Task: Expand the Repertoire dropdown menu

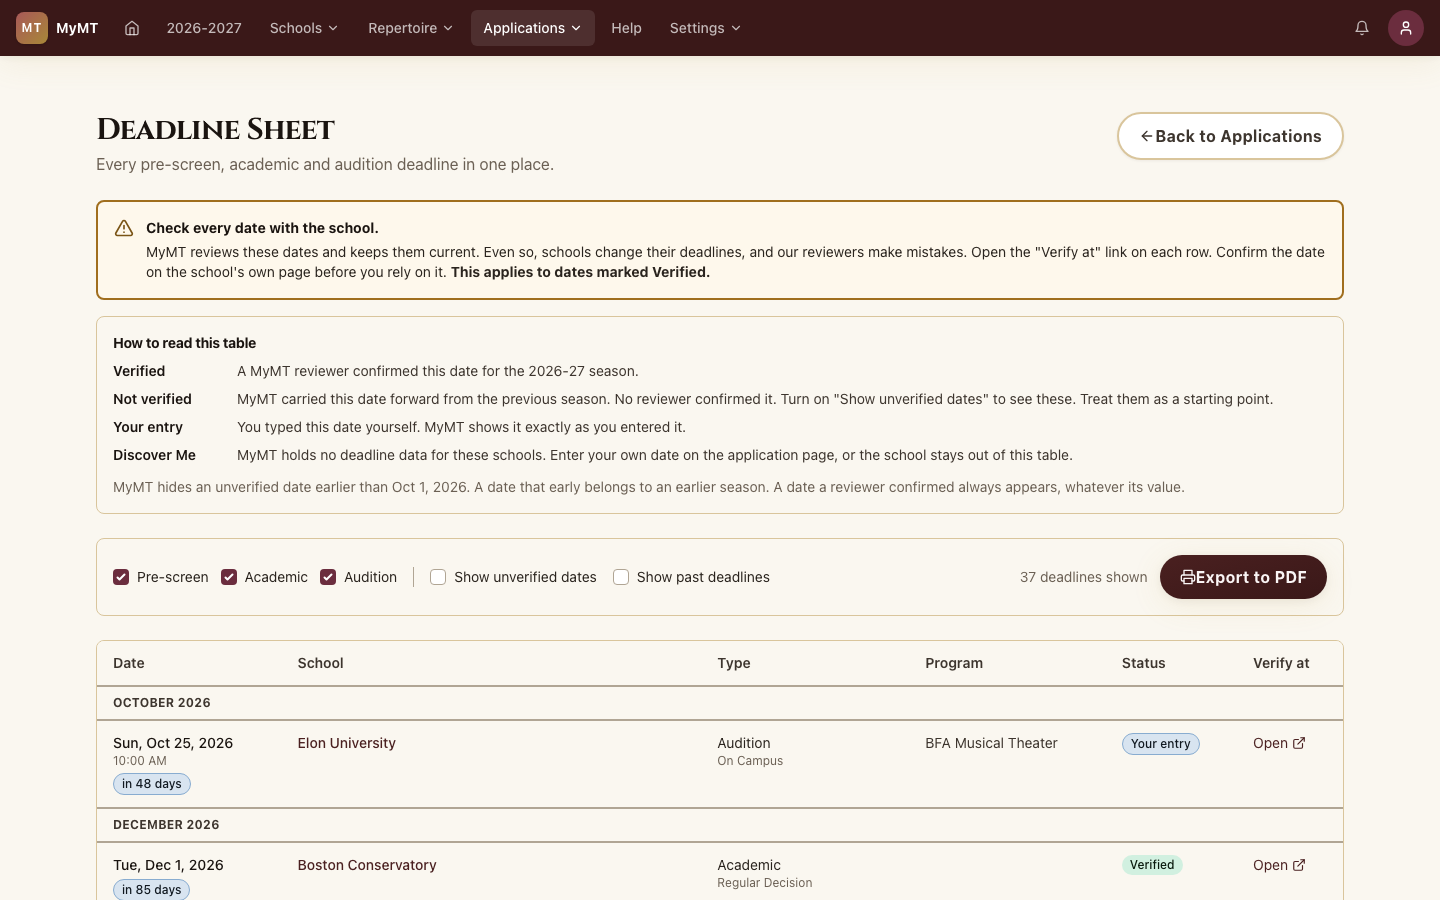Action: 410,28
